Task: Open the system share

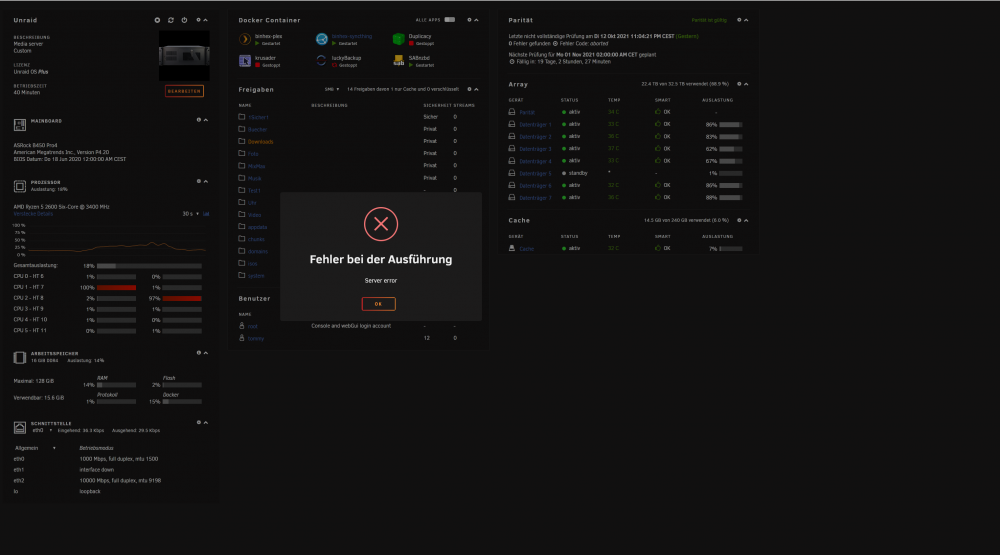Action: pyautogui.click(x=256, y=276)
